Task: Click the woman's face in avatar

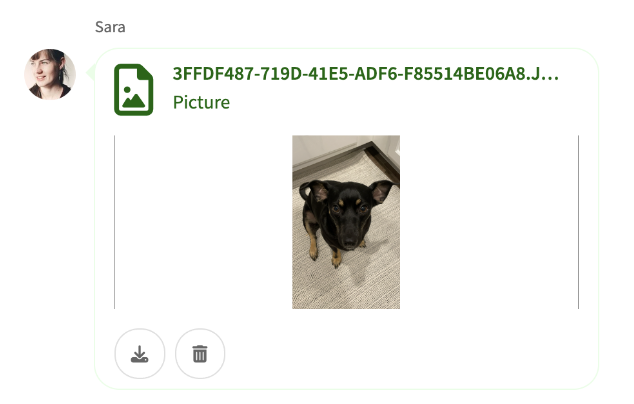Action: (44, 73)
